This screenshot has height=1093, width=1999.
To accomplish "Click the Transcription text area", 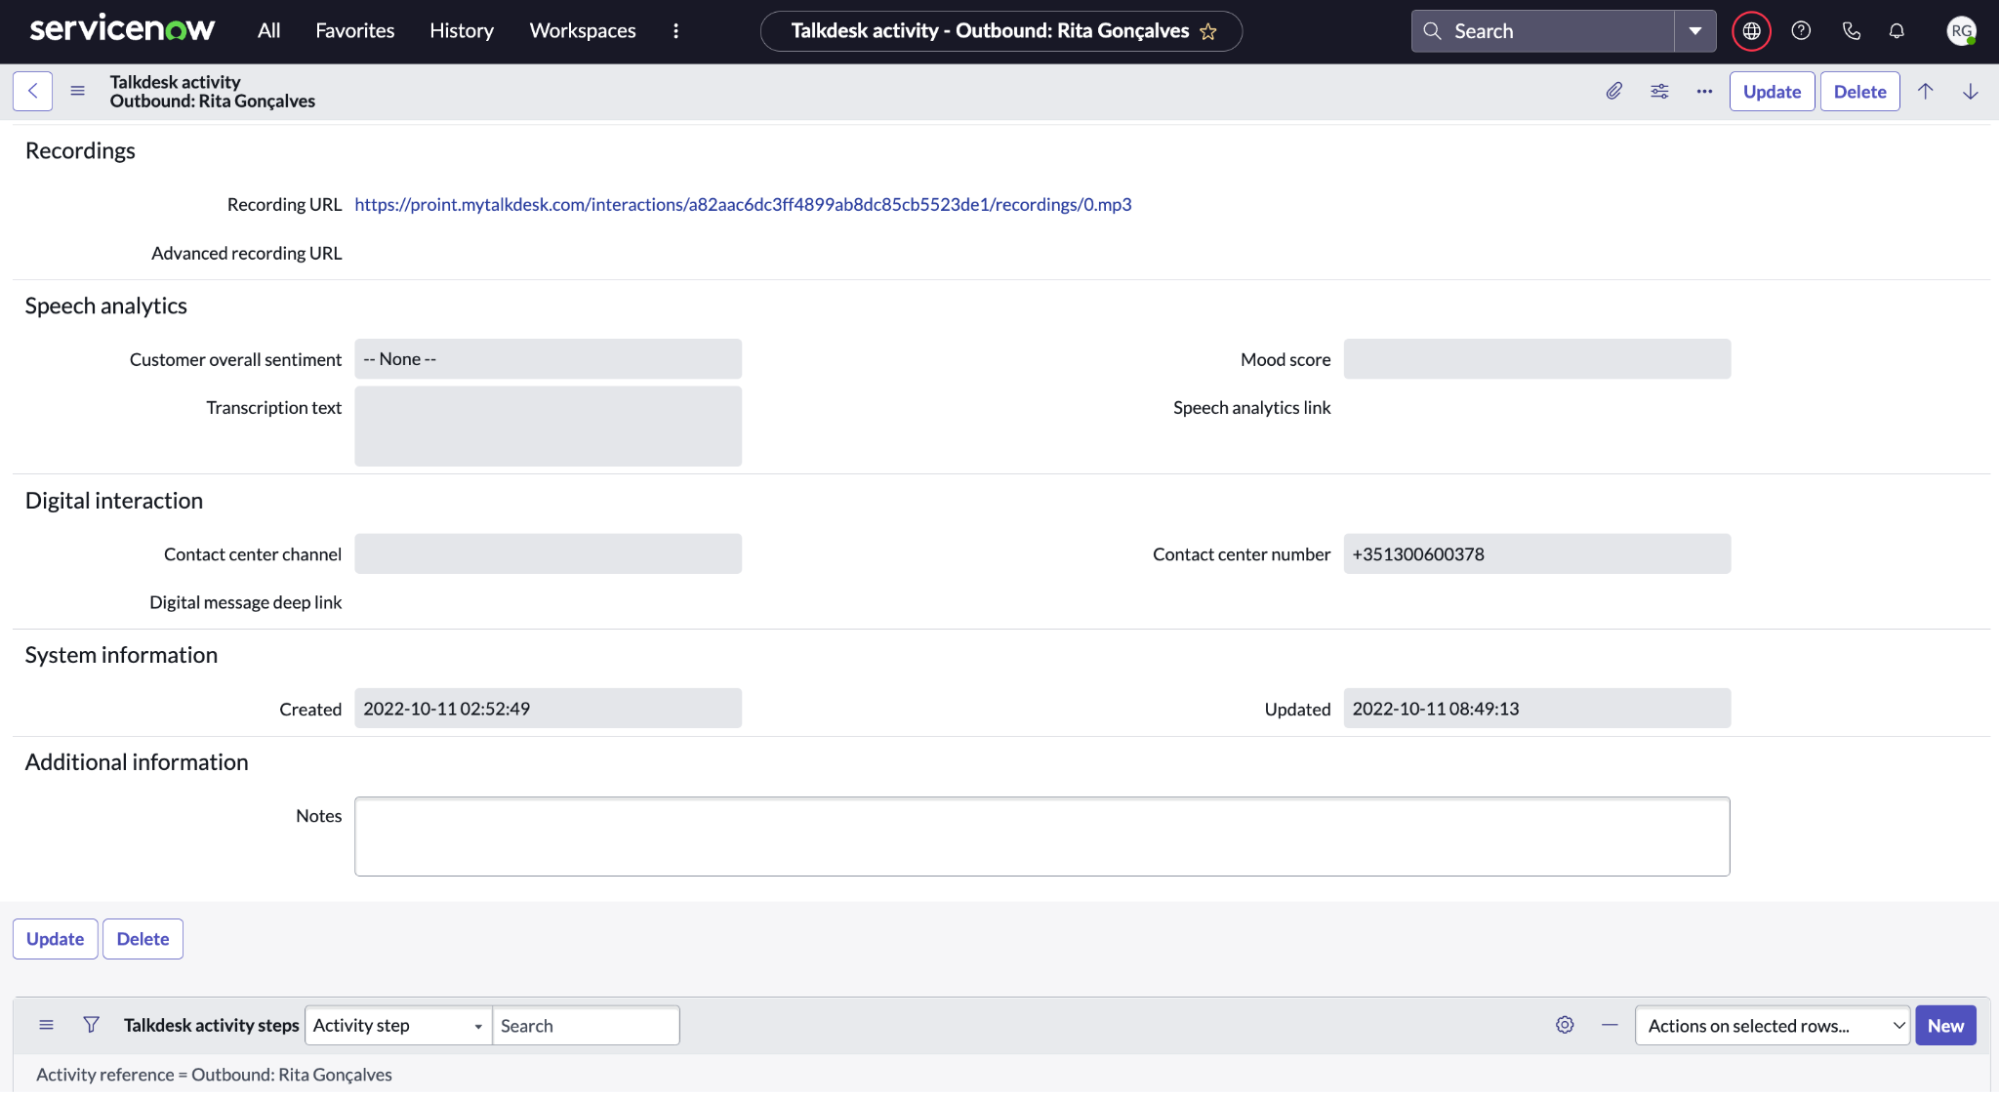I will click(548, 426).
